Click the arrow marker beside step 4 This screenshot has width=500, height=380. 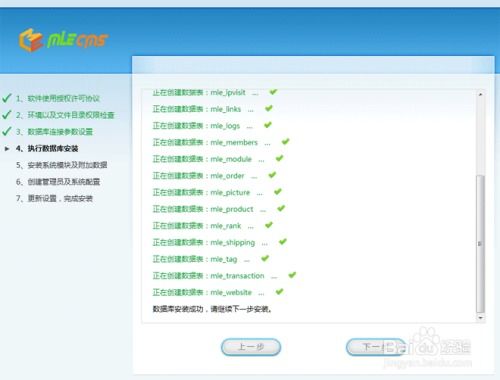pos(7,149)
